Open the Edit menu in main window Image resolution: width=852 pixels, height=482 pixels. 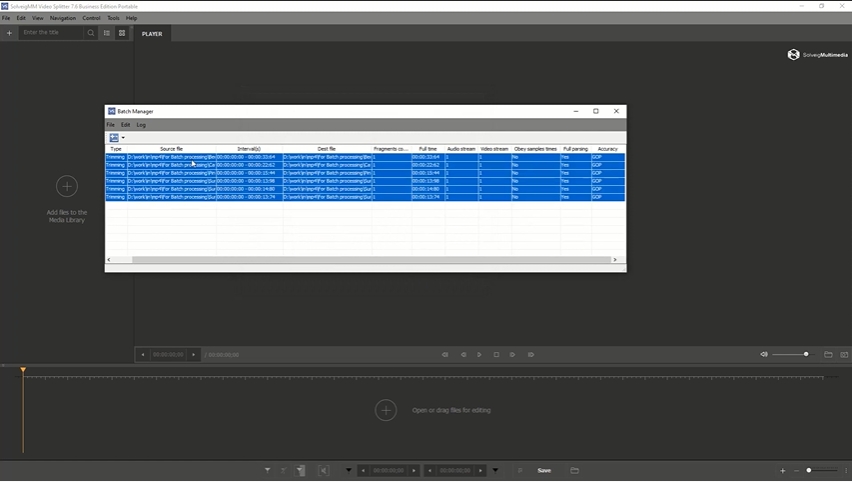point(21,18)
